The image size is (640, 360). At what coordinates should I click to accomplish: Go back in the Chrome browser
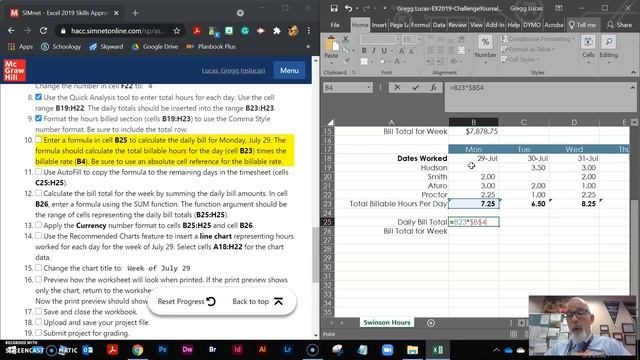tap(11, 31)
